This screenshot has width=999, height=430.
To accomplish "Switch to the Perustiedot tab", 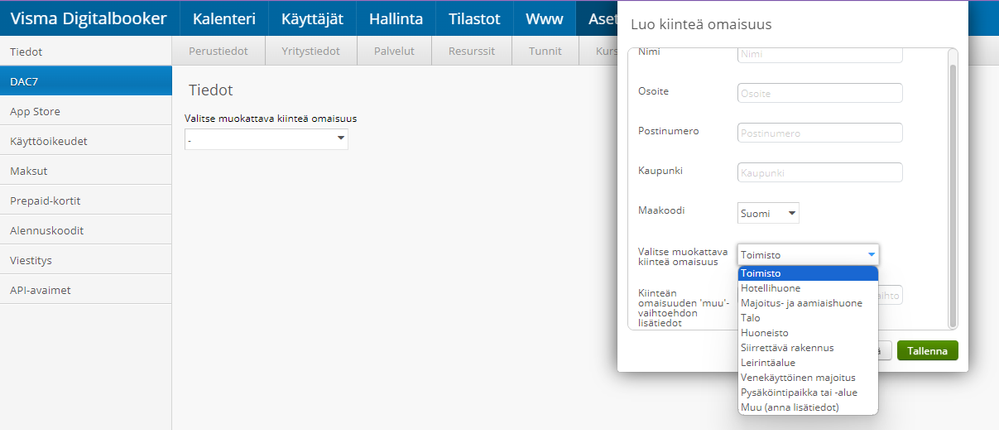I will [218, 51].
